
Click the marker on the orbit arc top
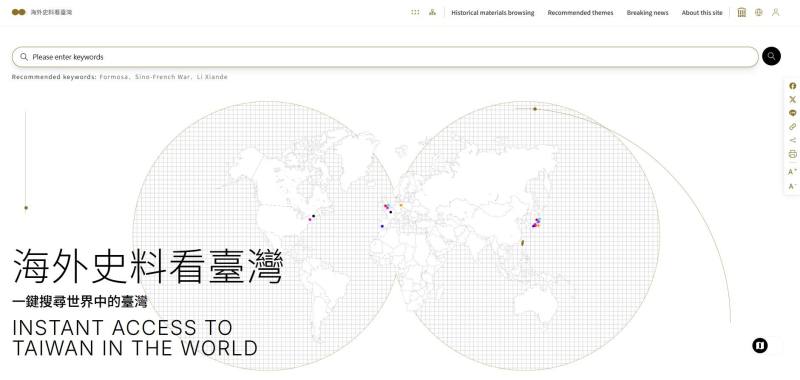(535, 109)
